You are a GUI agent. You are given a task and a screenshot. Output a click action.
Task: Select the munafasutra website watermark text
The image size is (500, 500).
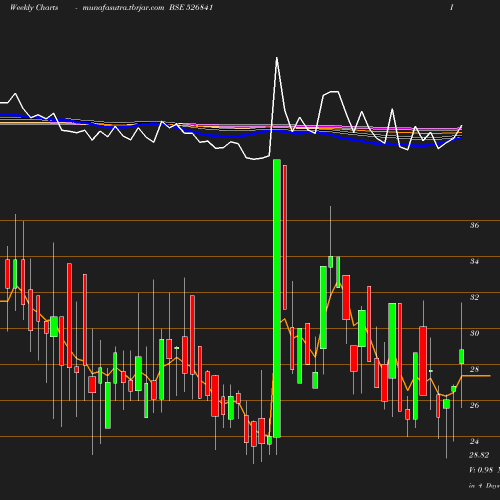[x=123, y=7]
